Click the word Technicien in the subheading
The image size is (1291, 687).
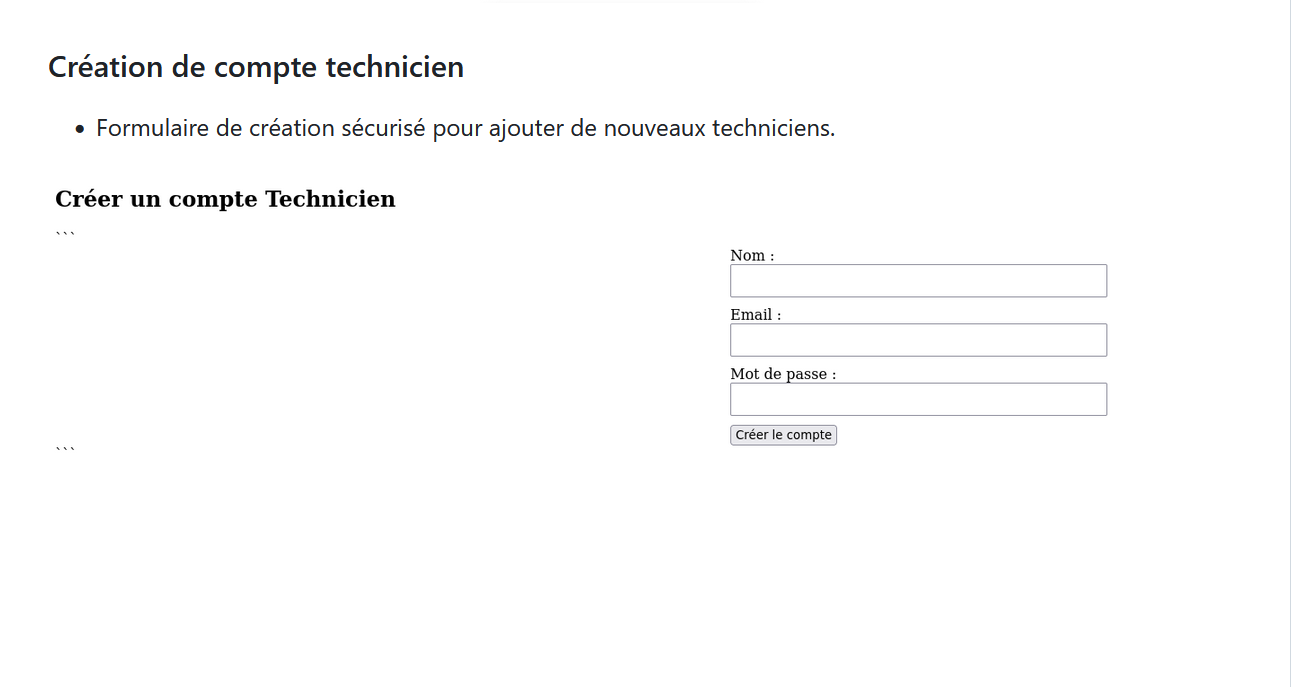click(x=330, y=198)
